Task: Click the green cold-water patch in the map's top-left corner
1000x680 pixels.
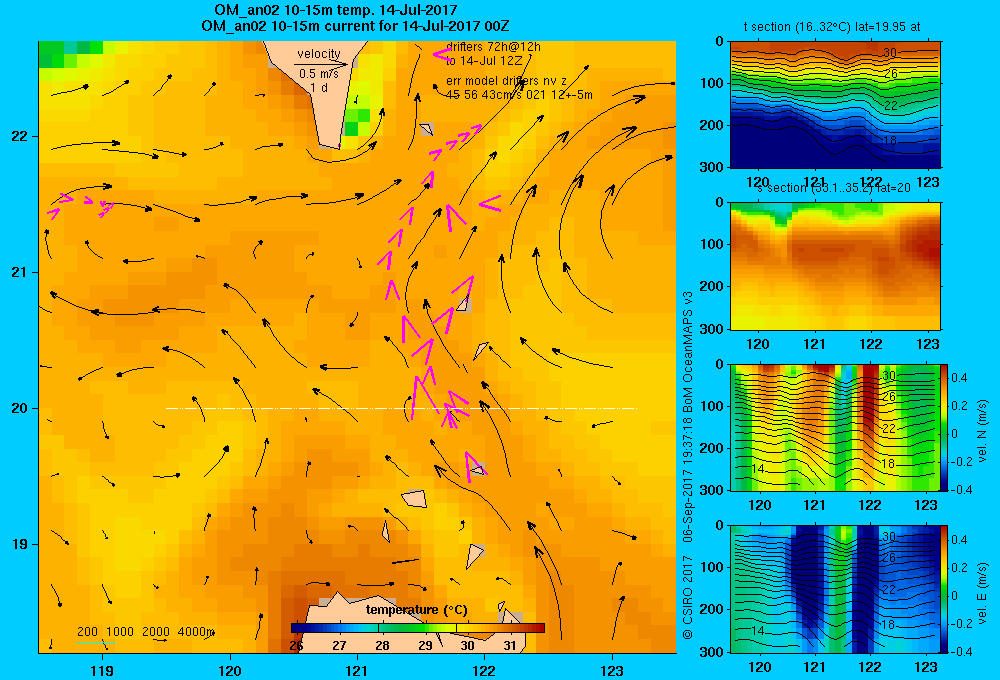Action: pyautogui.click(x=67, y=54)
